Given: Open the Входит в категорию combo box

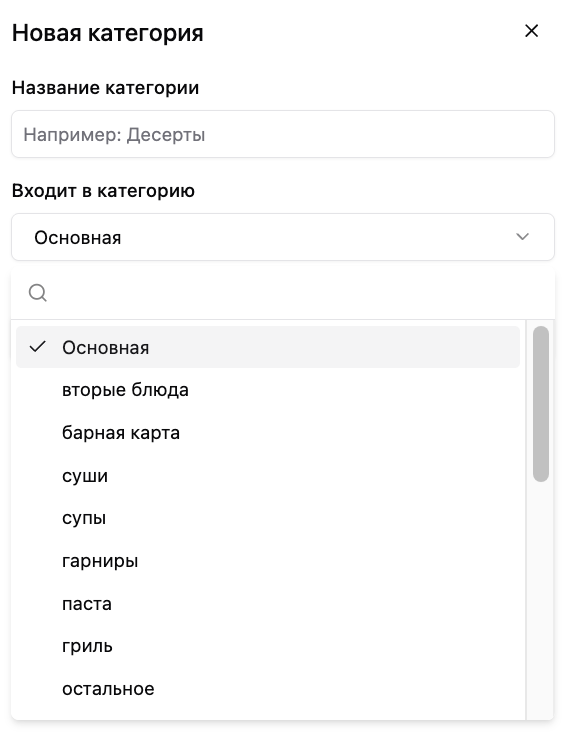Looking at the screenshot, I should click(283, 237).
